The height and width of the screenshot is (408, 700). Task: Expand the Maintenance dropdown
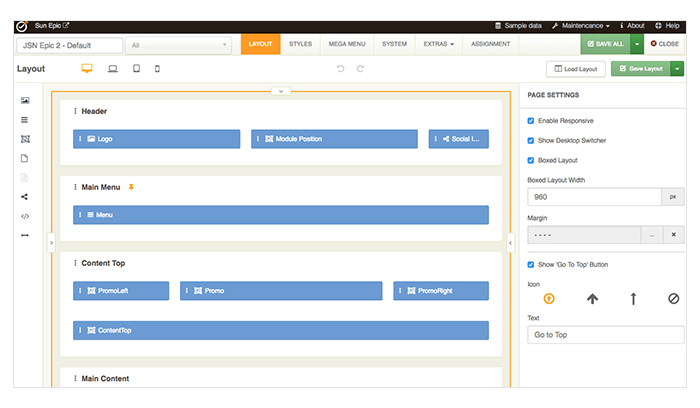(x=581, y=25)
